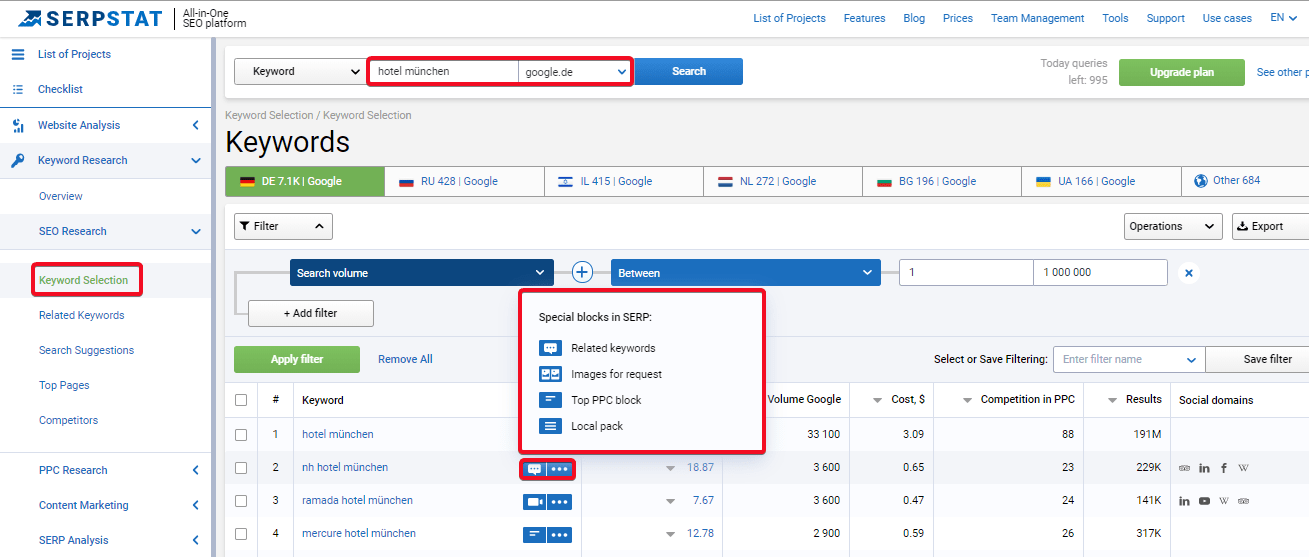The width and height of the screenshot is (1309, 557).
Task: Open the EN language selector
Action: click(1283, 18)
